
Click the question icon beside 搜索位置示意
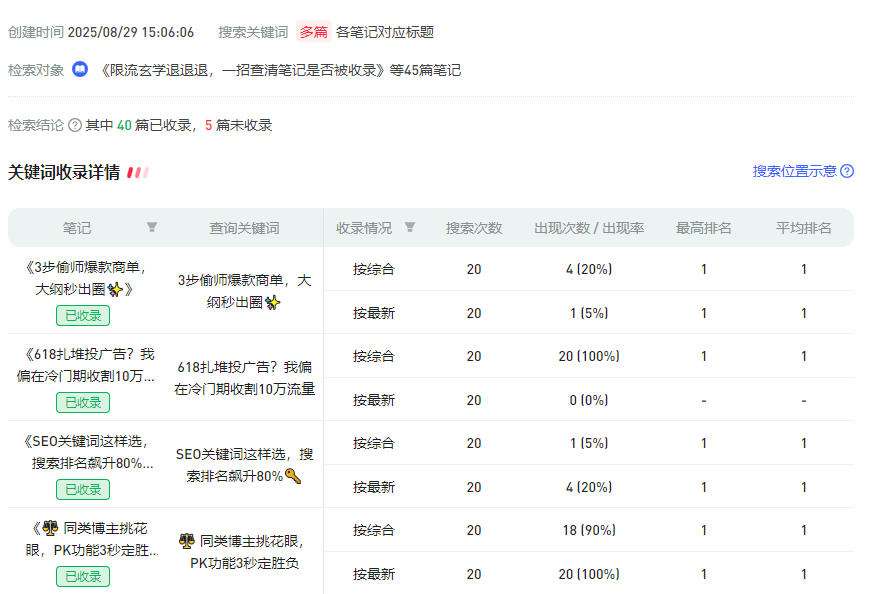click(847, 171)
